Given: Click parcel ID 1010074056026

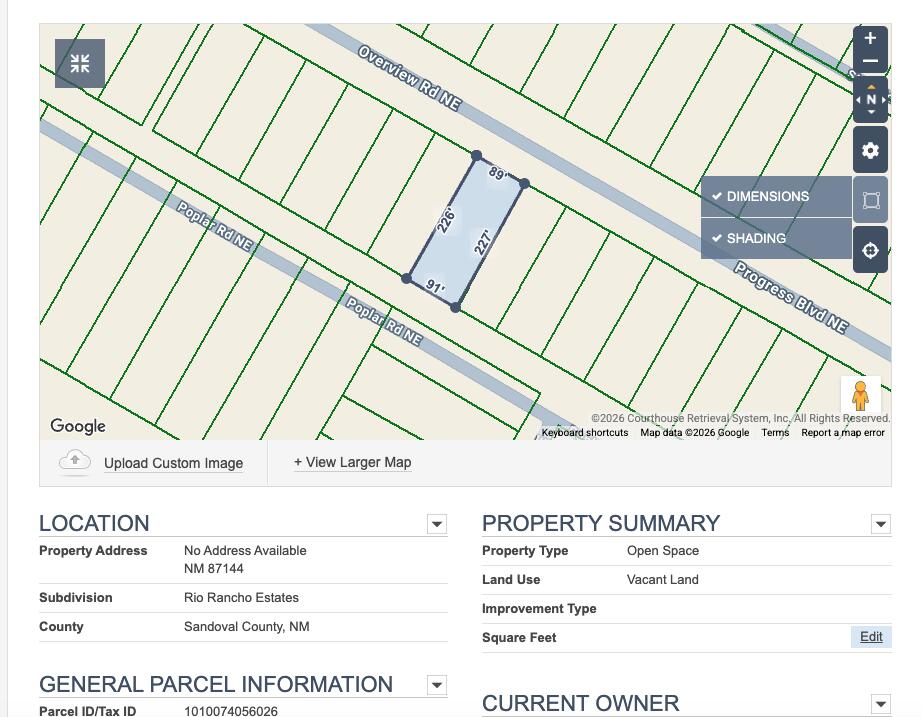Looking at the screenshot, I should pyautogui.click(x=230, y=711).
